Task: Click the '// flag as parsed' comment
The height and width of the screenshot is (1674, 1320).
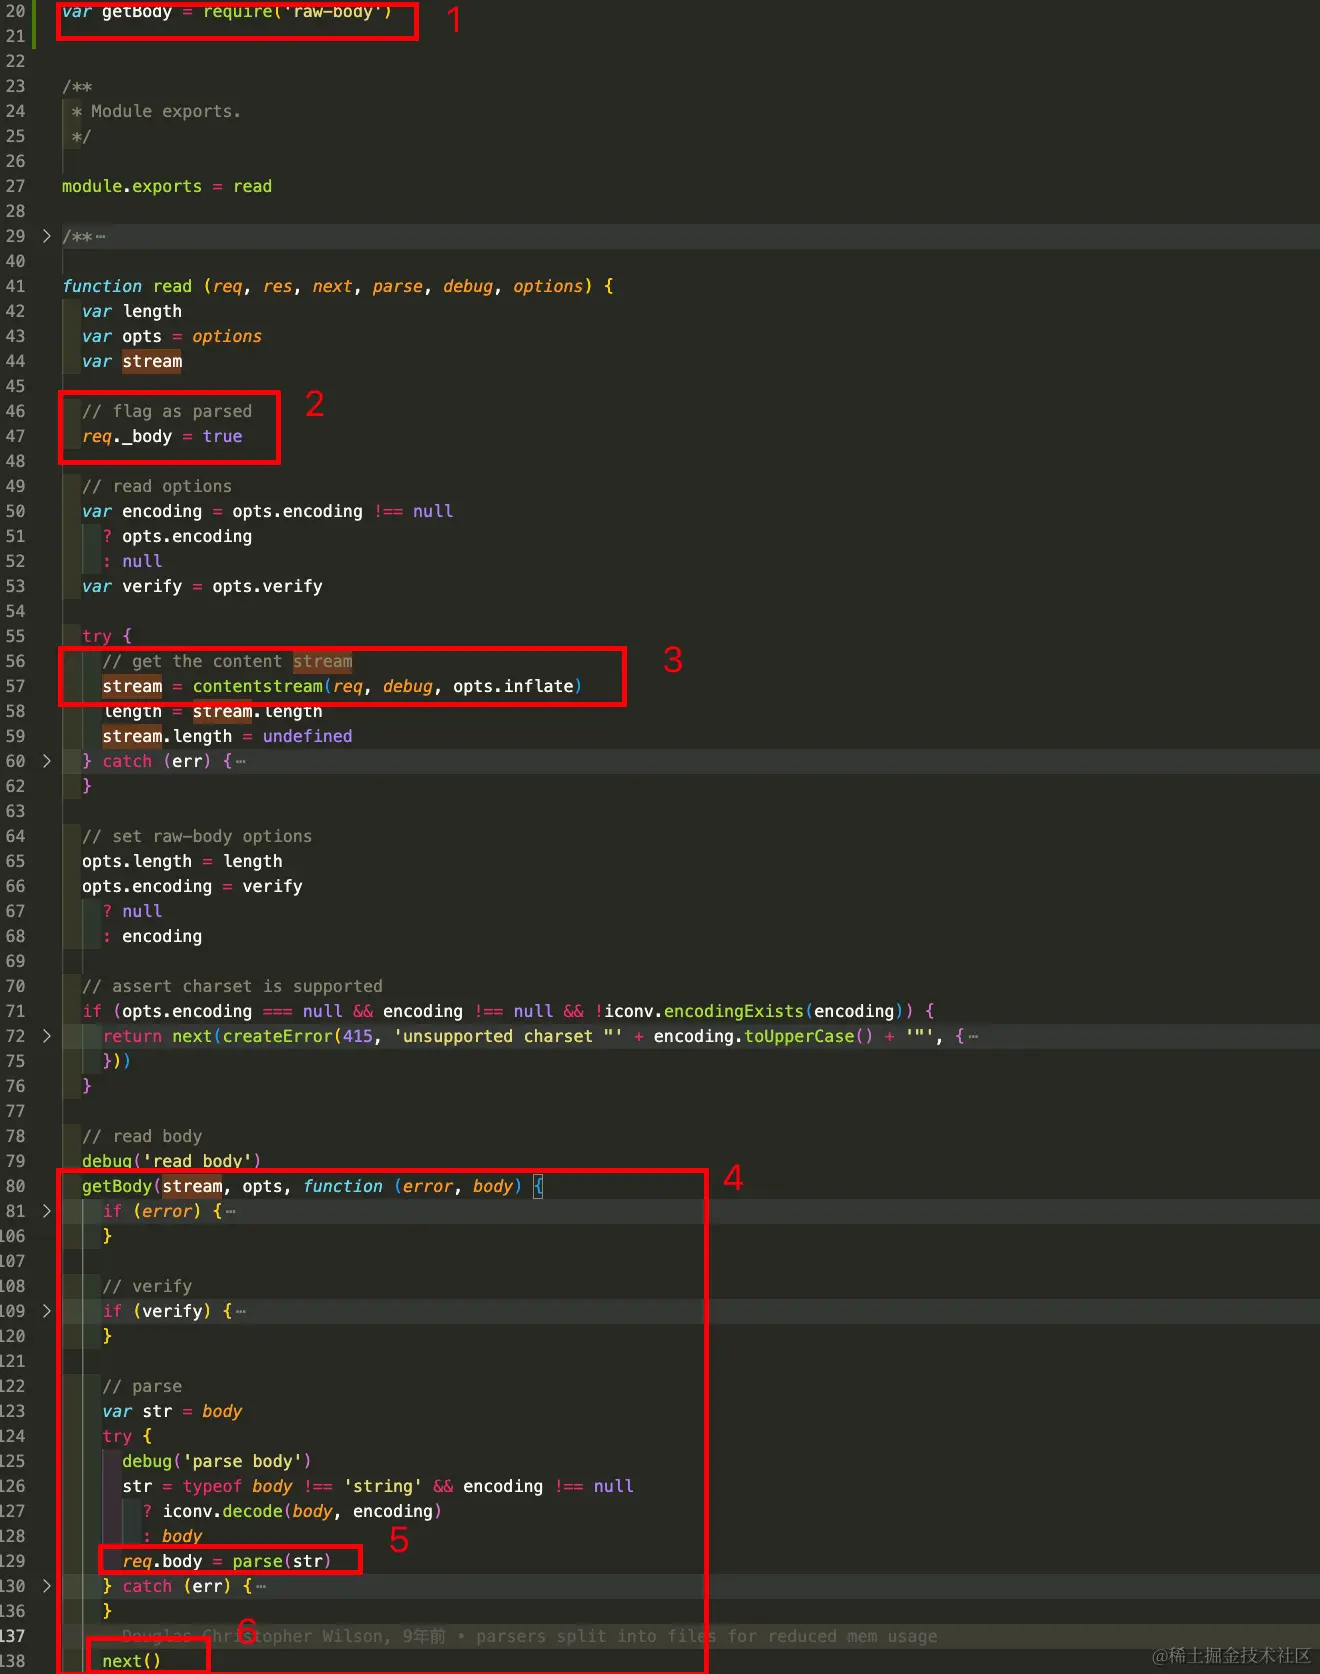Action: coord(167,411)
